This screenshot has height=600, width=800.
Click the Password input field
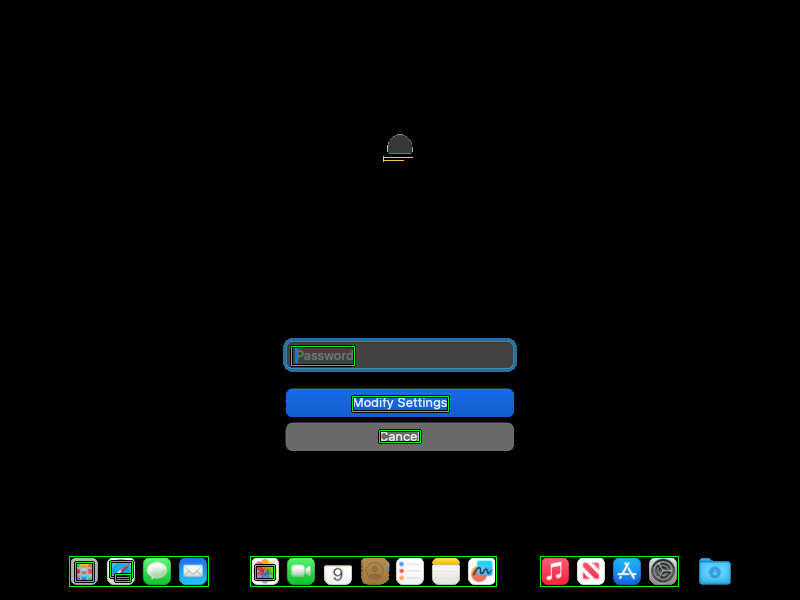[x=400, y=355]
